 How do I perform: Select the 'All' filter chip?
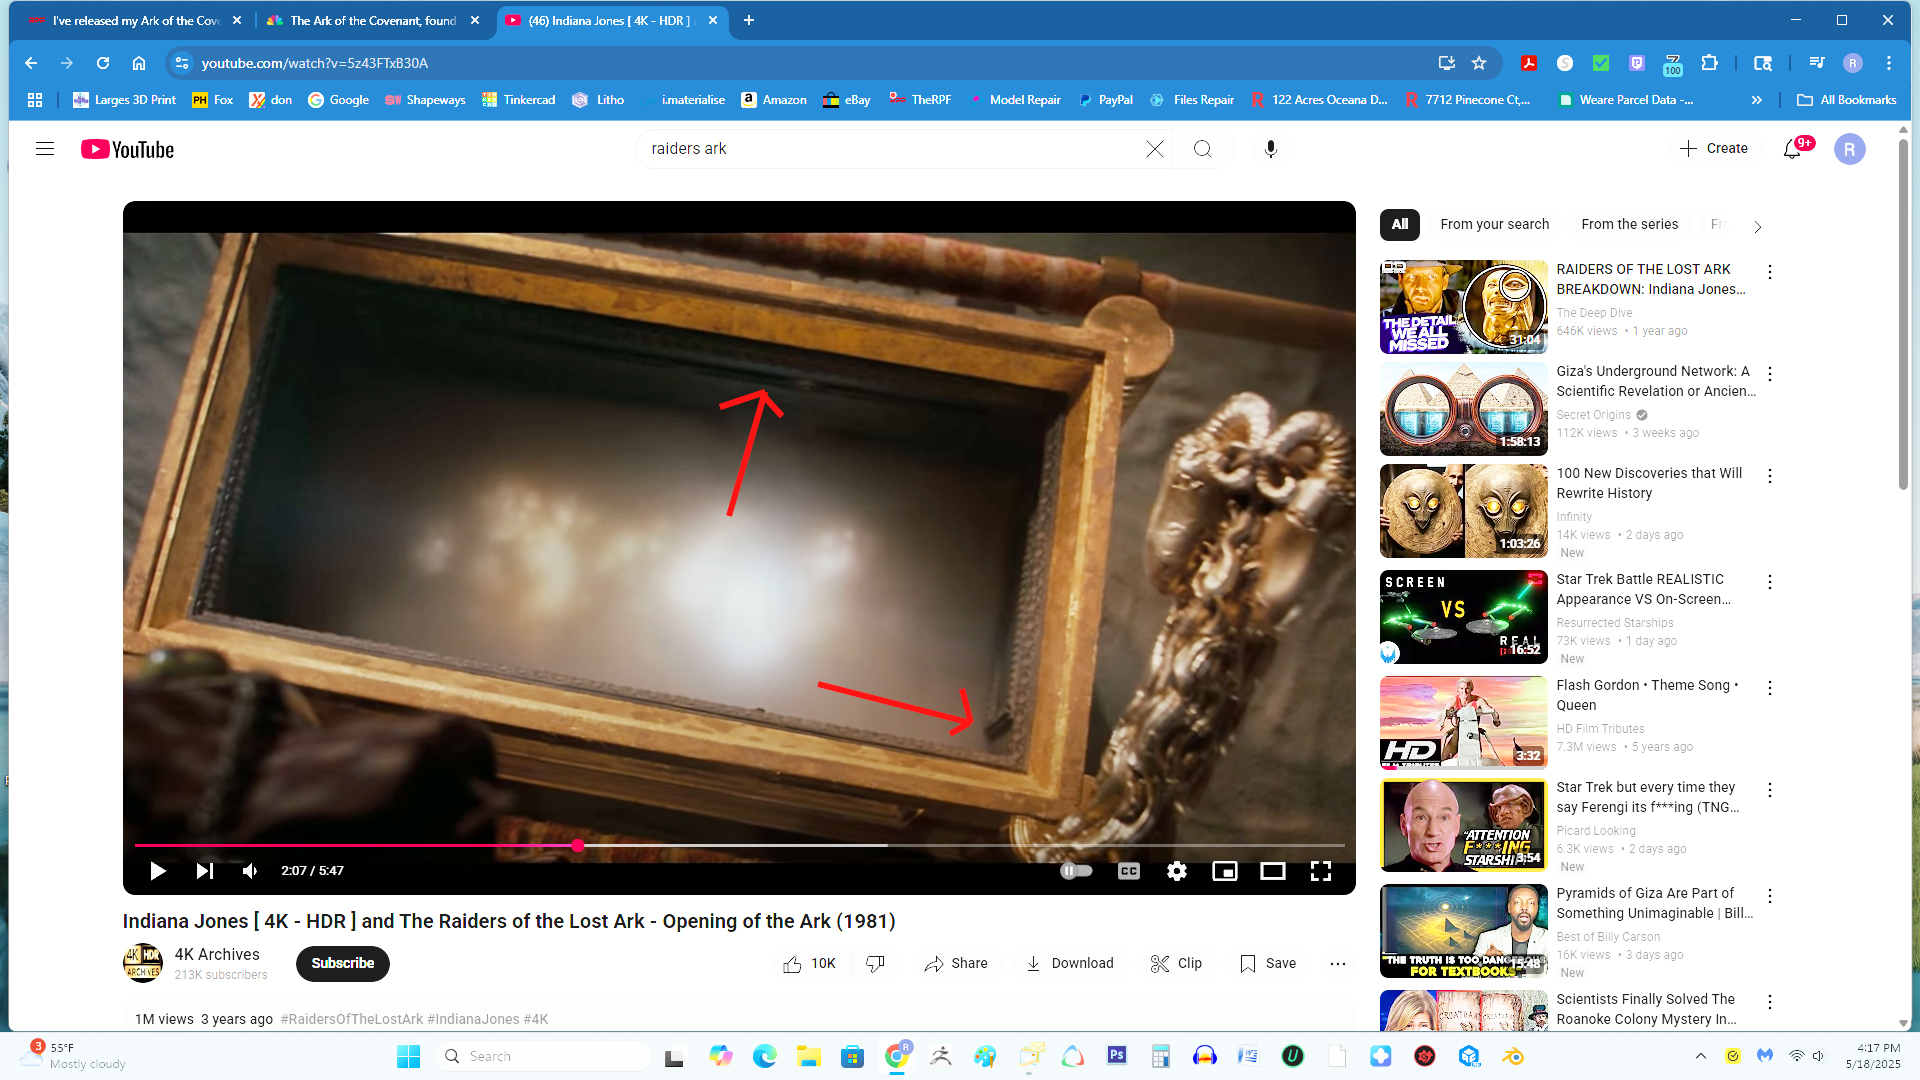click(1400, 225)
